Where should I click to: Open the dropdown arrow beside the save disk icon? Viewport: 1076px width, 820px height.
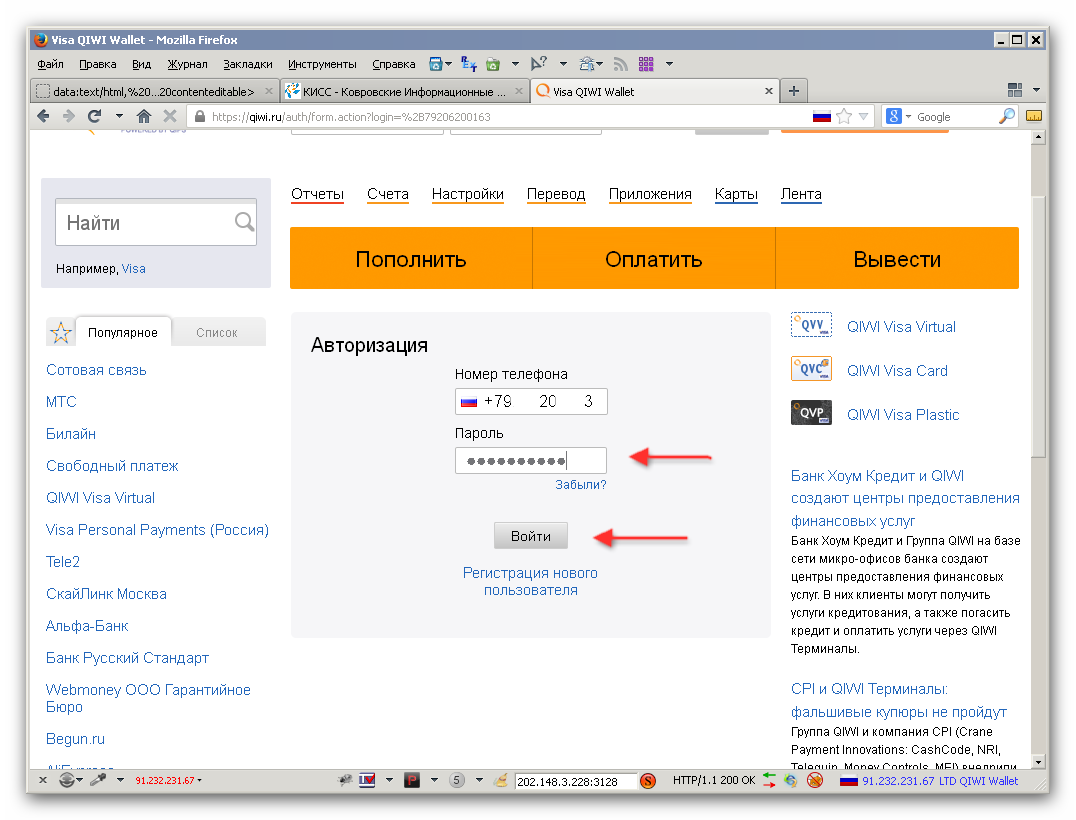tap(448, 64)
